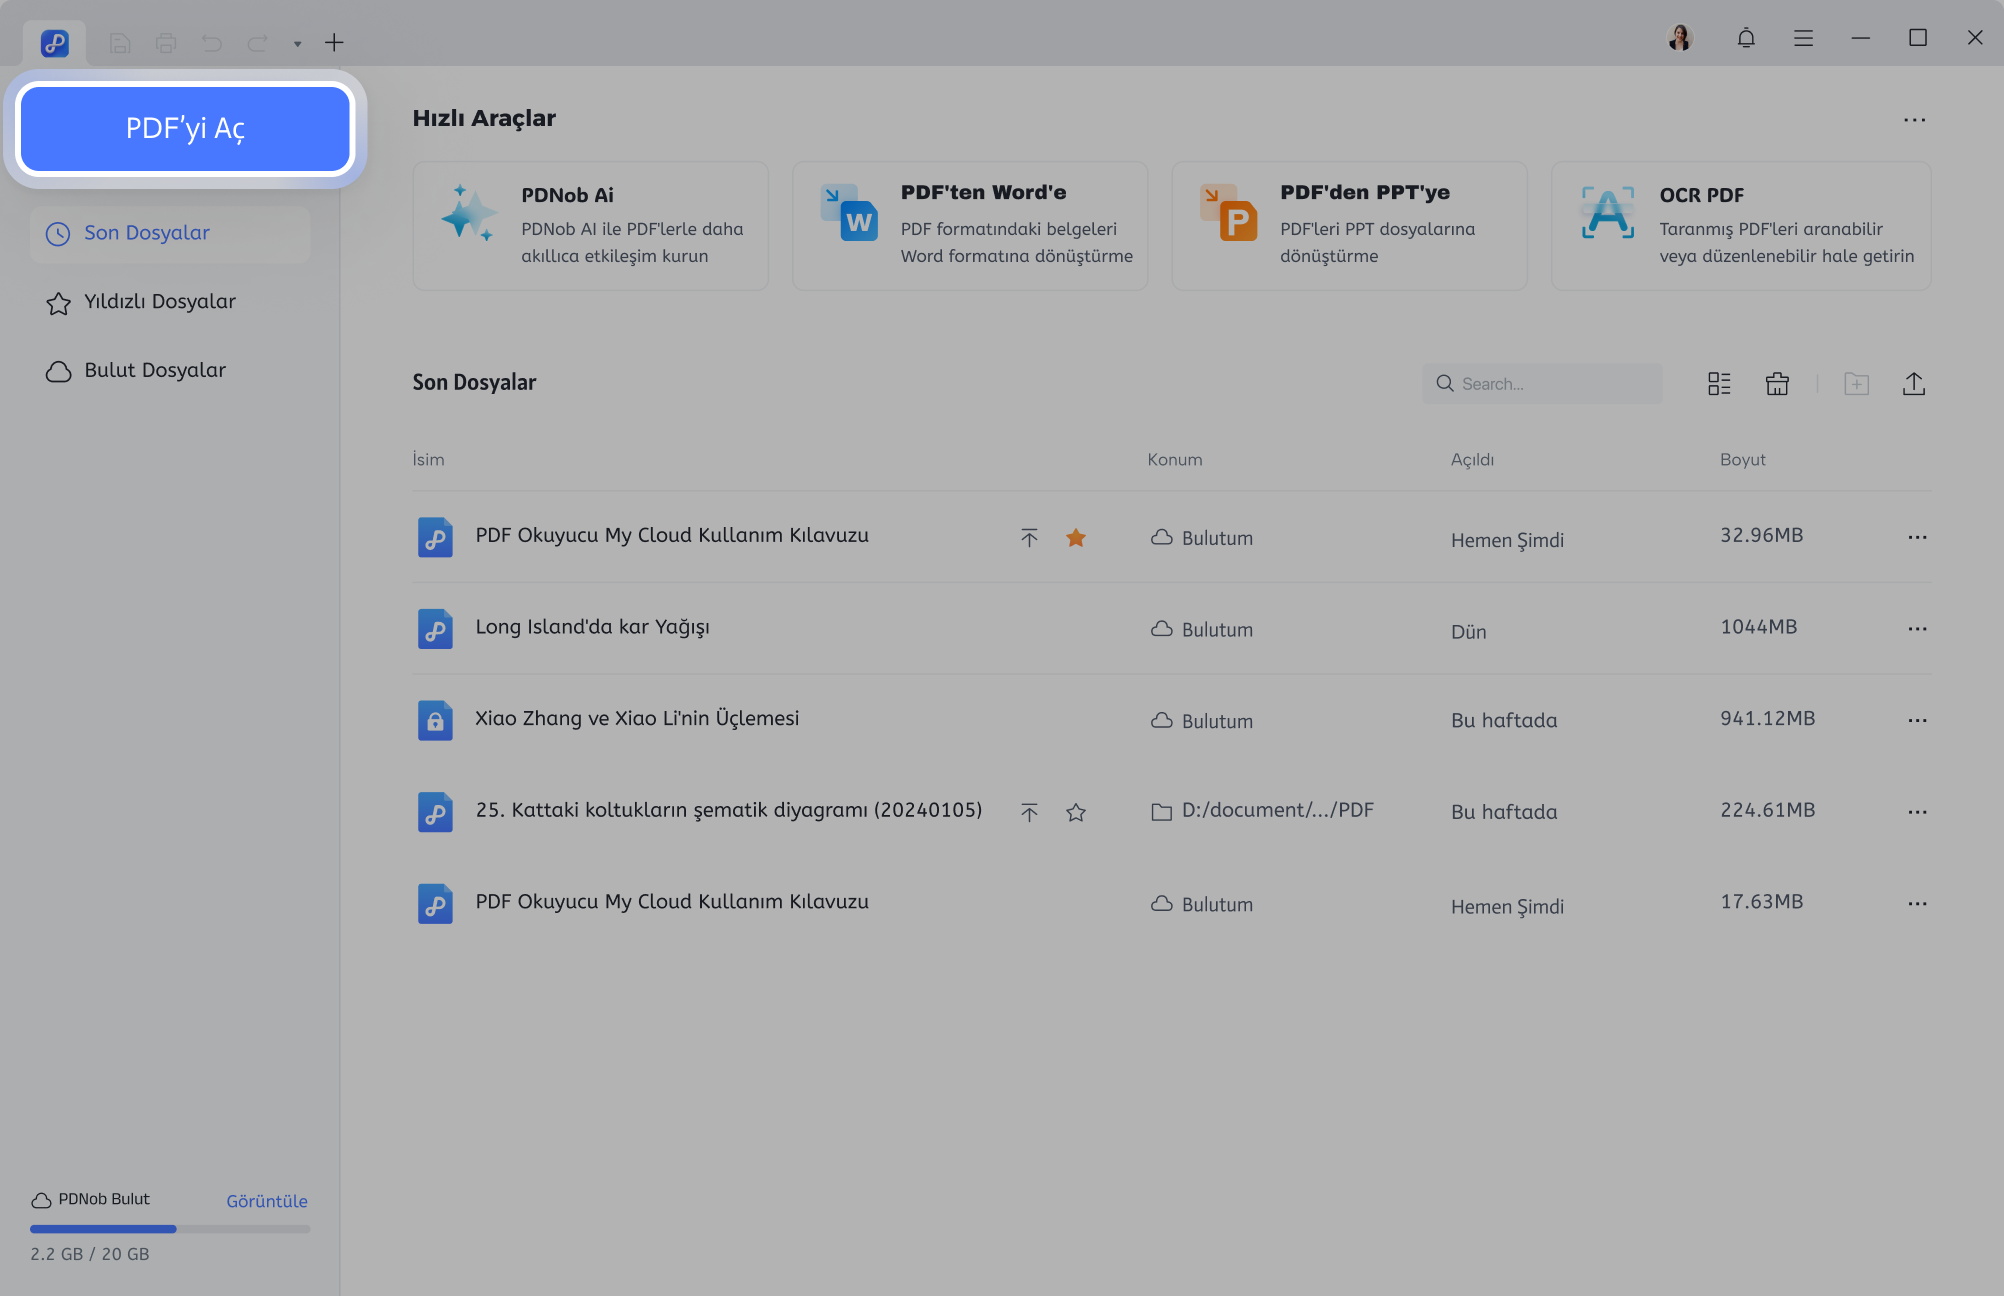The image size is (2004, 1296).
Task: Click the upload icon in Son Dosyalar
Action: point(1913,384)
